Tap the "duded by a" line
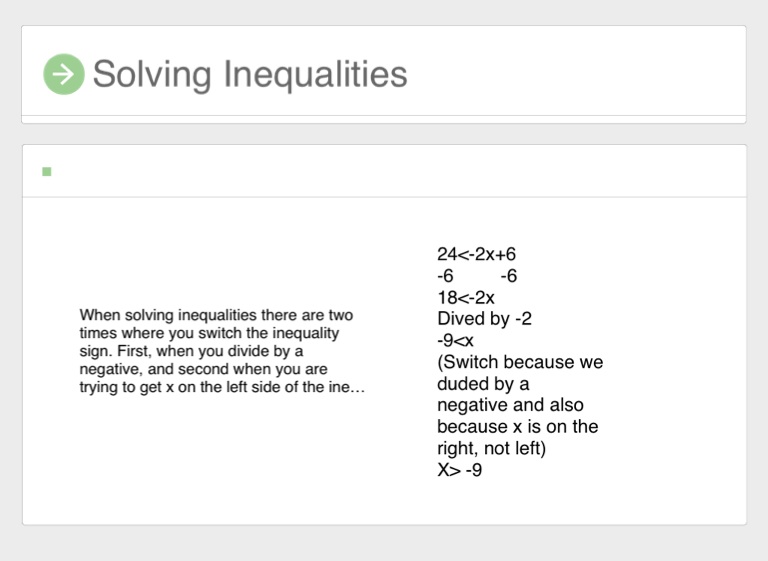This screenshot has width=768, height=561. click(483, 384)
